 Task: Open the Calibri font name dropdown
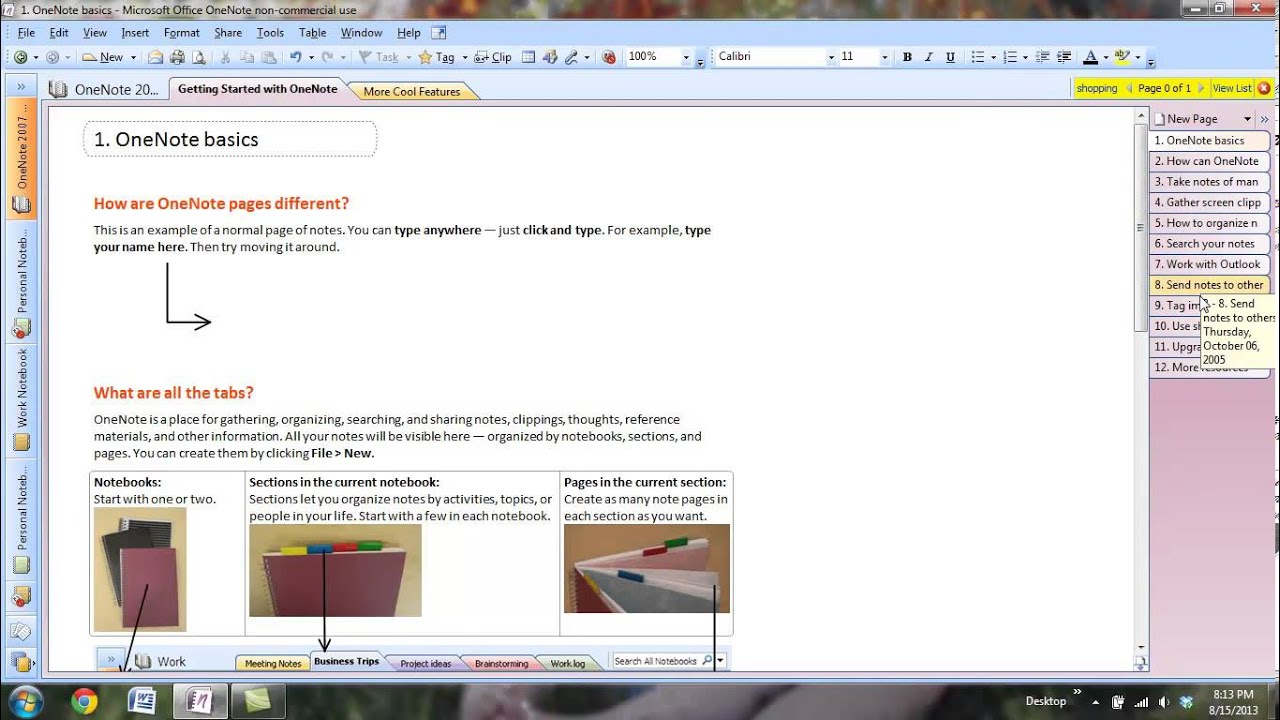(830, 57)
